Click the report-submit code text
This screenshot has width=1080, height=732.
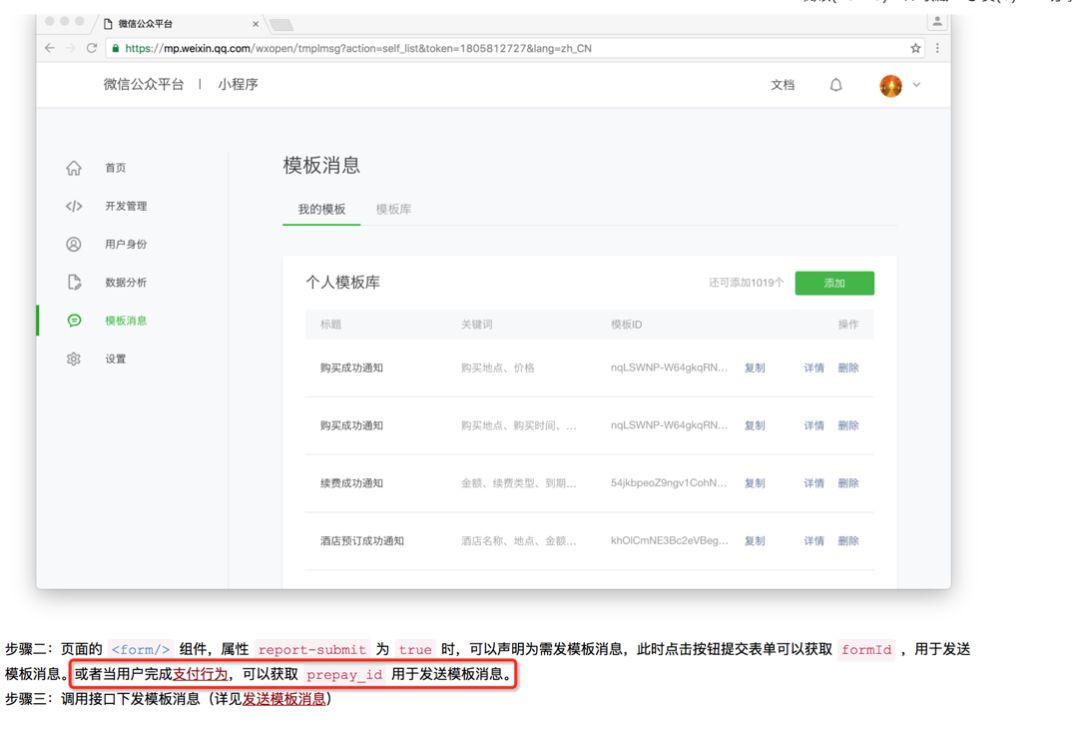[x=312, y=649]
